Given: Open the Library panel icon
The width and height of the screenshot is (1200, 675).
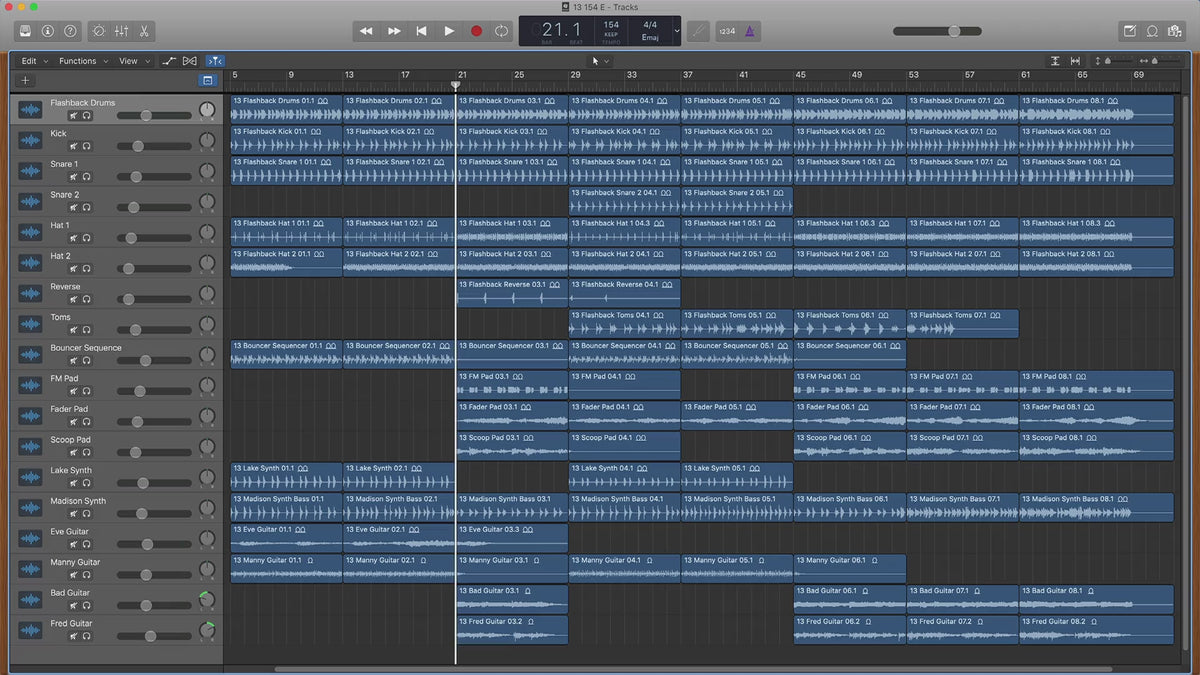Looking at the screenshot, I should click(24, 31).
